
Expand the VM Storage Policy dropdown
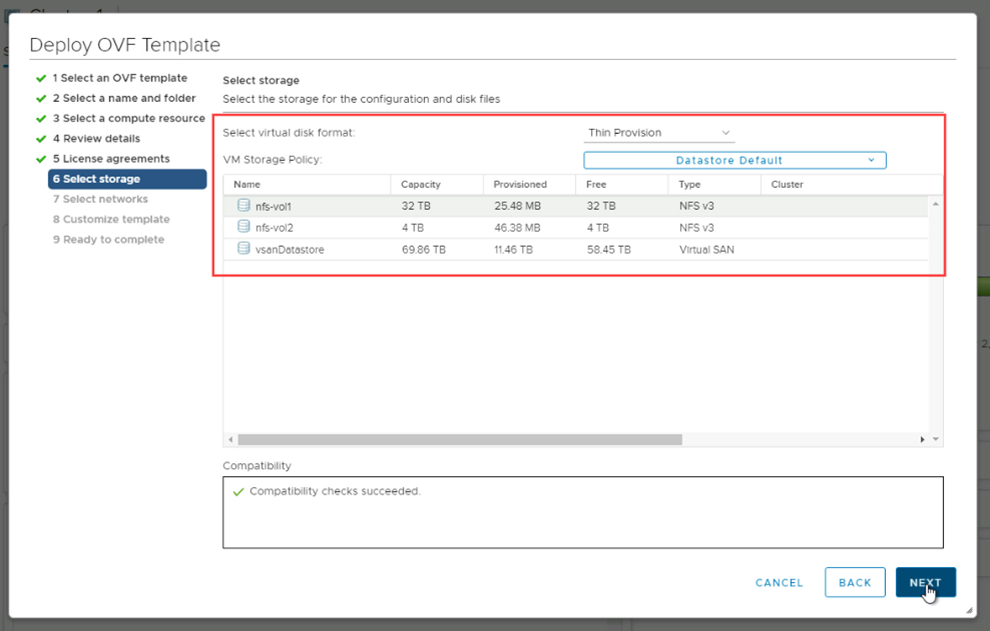734,160
